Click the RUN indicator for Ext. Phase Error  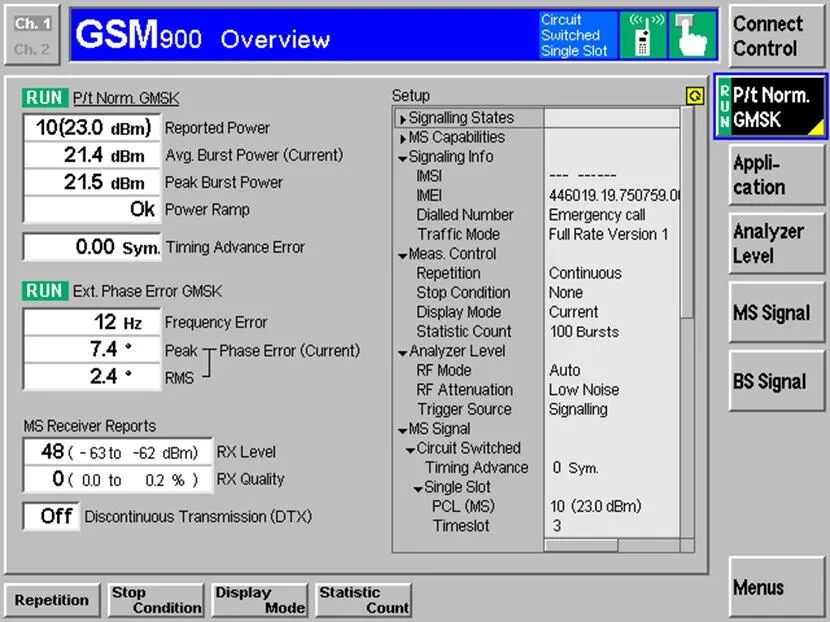(x=45, y=291)
